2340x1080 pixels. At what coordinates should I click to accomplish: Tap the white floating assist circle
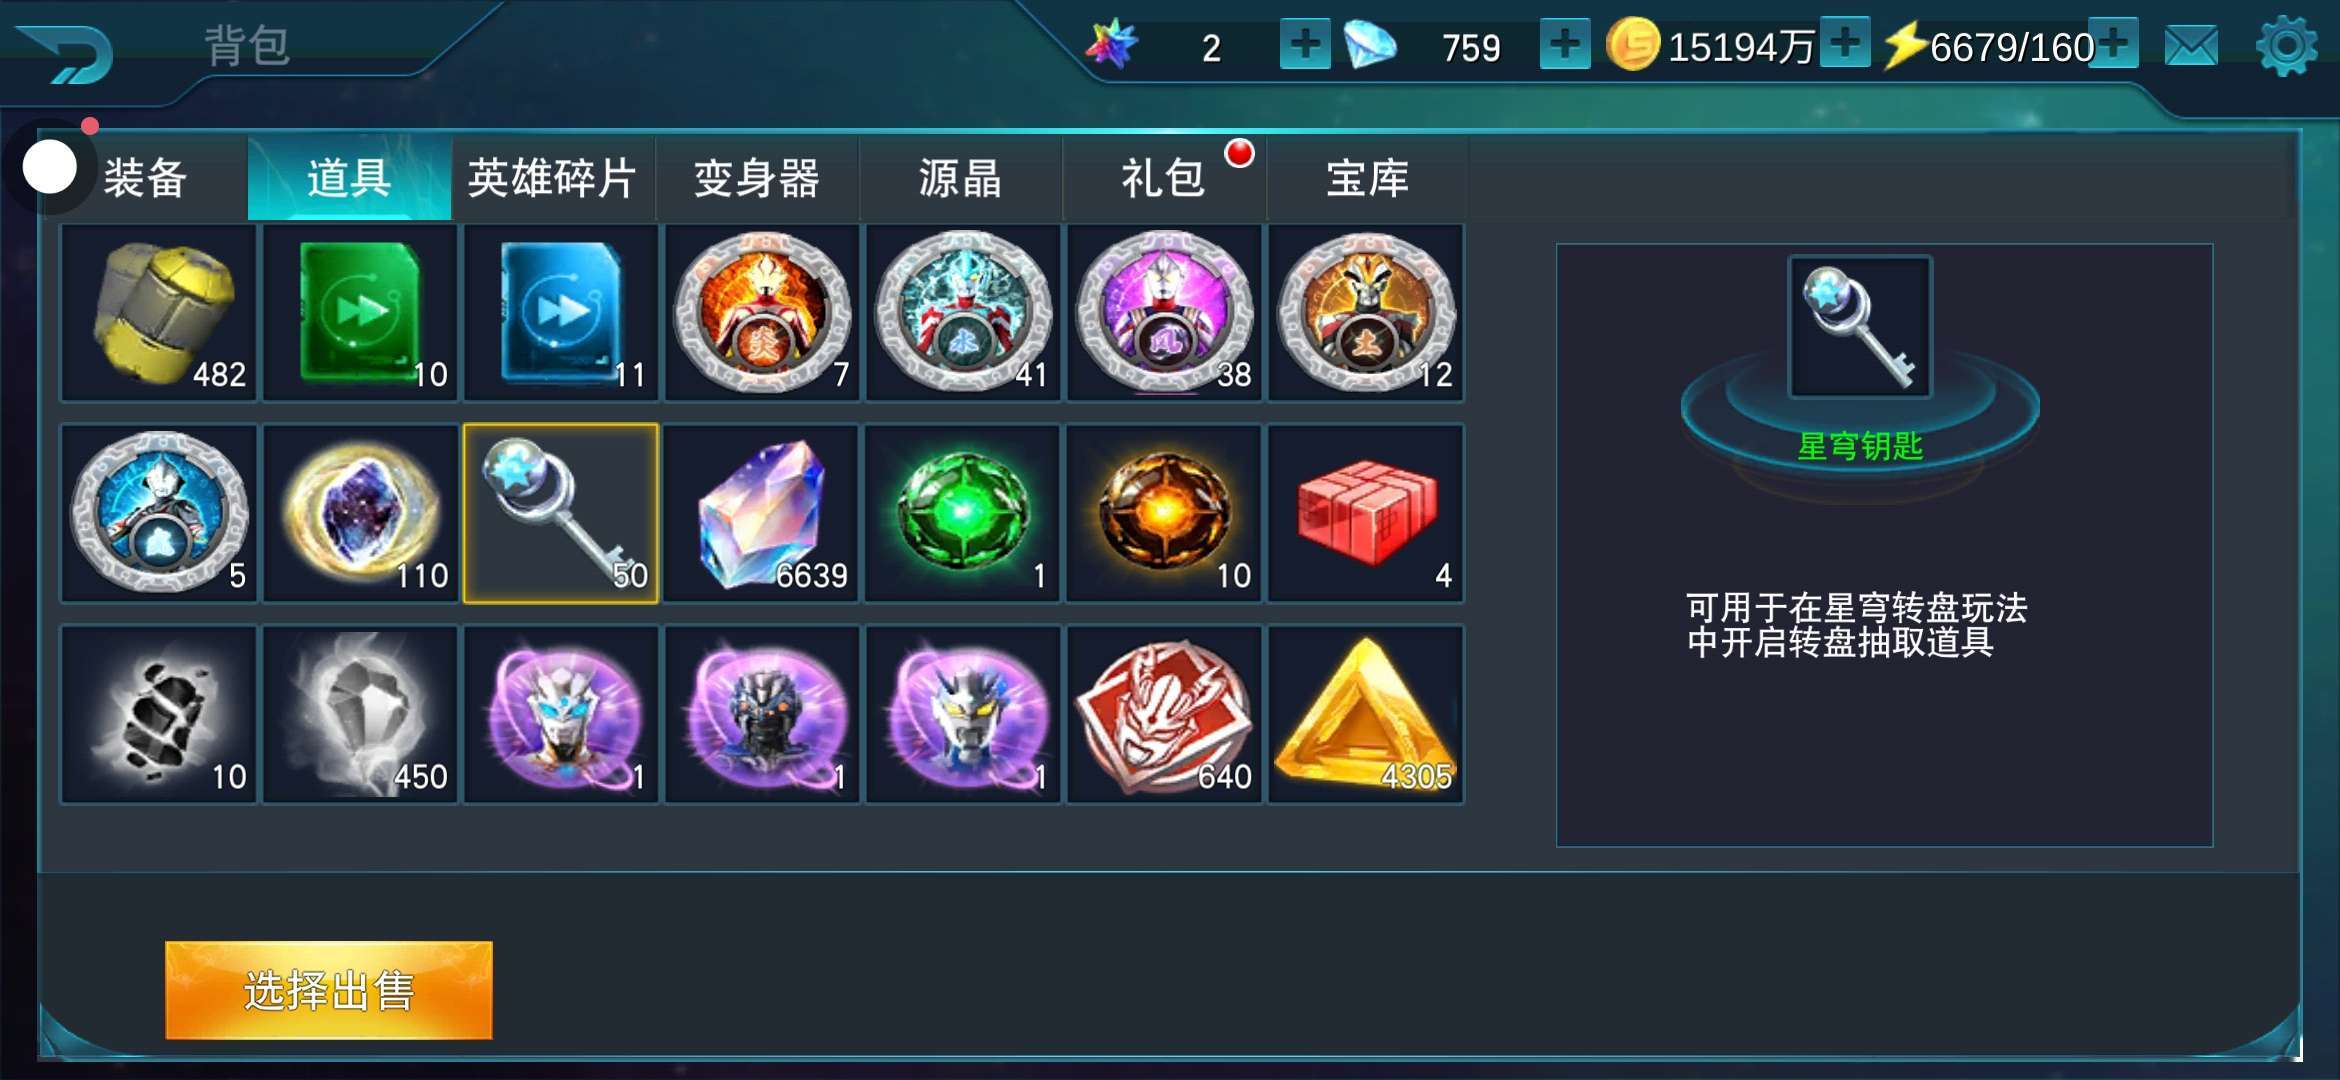pyautogui.click(x=49, y=166)
